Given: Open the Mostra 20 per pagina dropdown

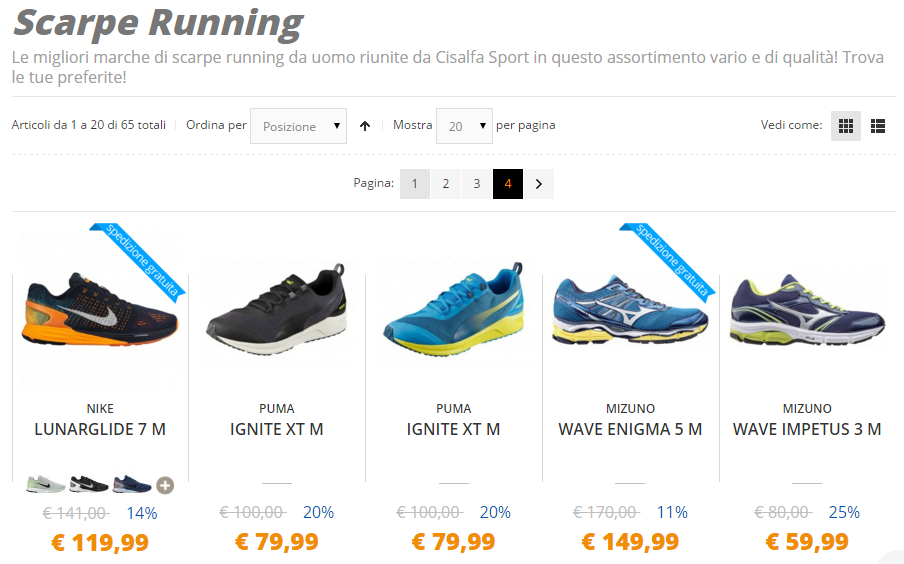Looking at the screenshot, I should coord(464,126).
